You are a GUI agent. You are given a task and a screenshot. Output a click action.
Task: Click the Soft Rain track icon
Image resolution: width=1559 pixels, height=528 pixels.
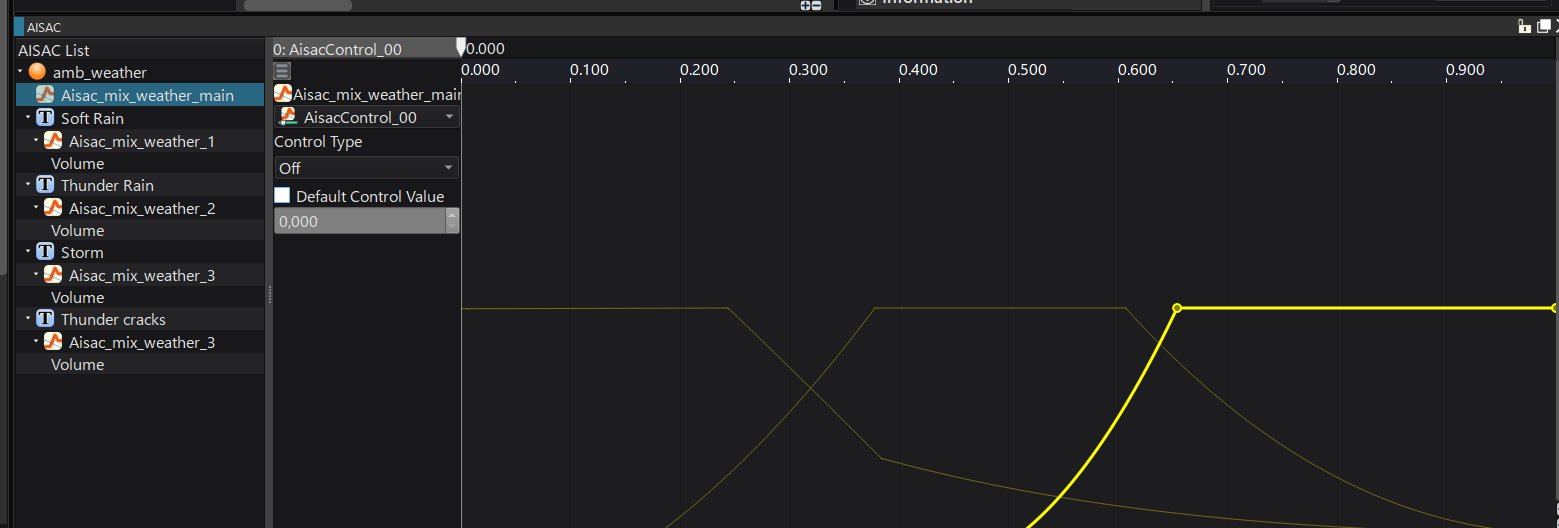(45, 118)
